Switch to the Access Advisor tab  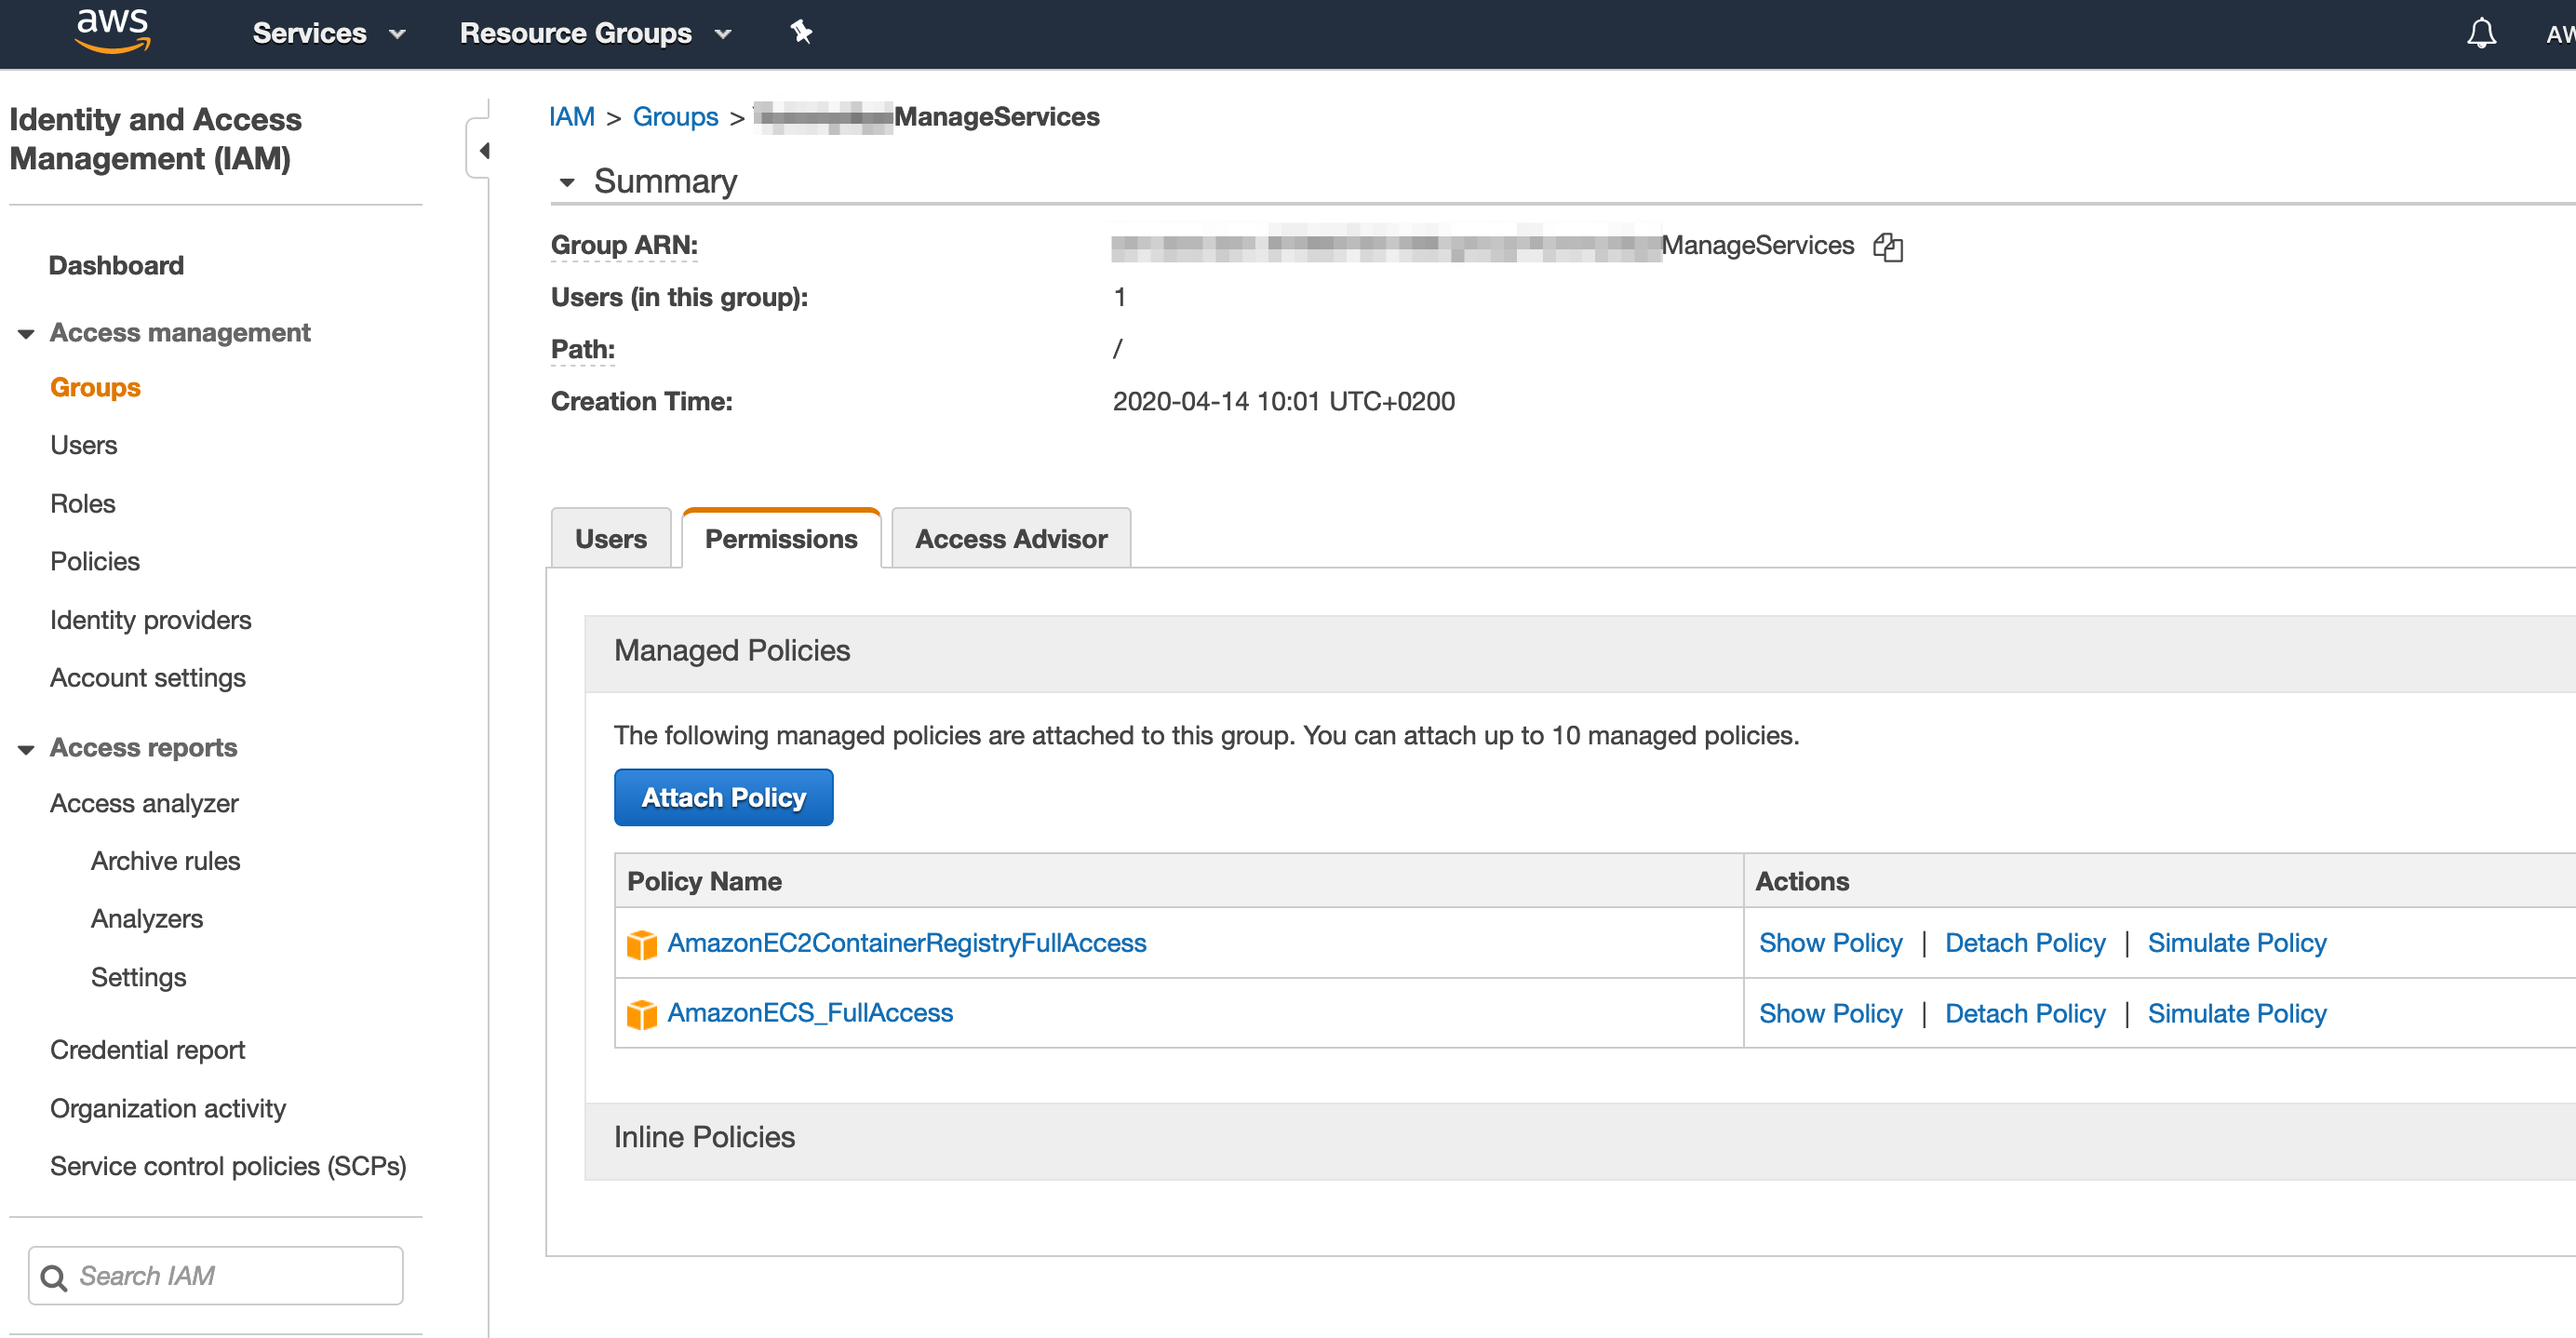click(1010, 539)
